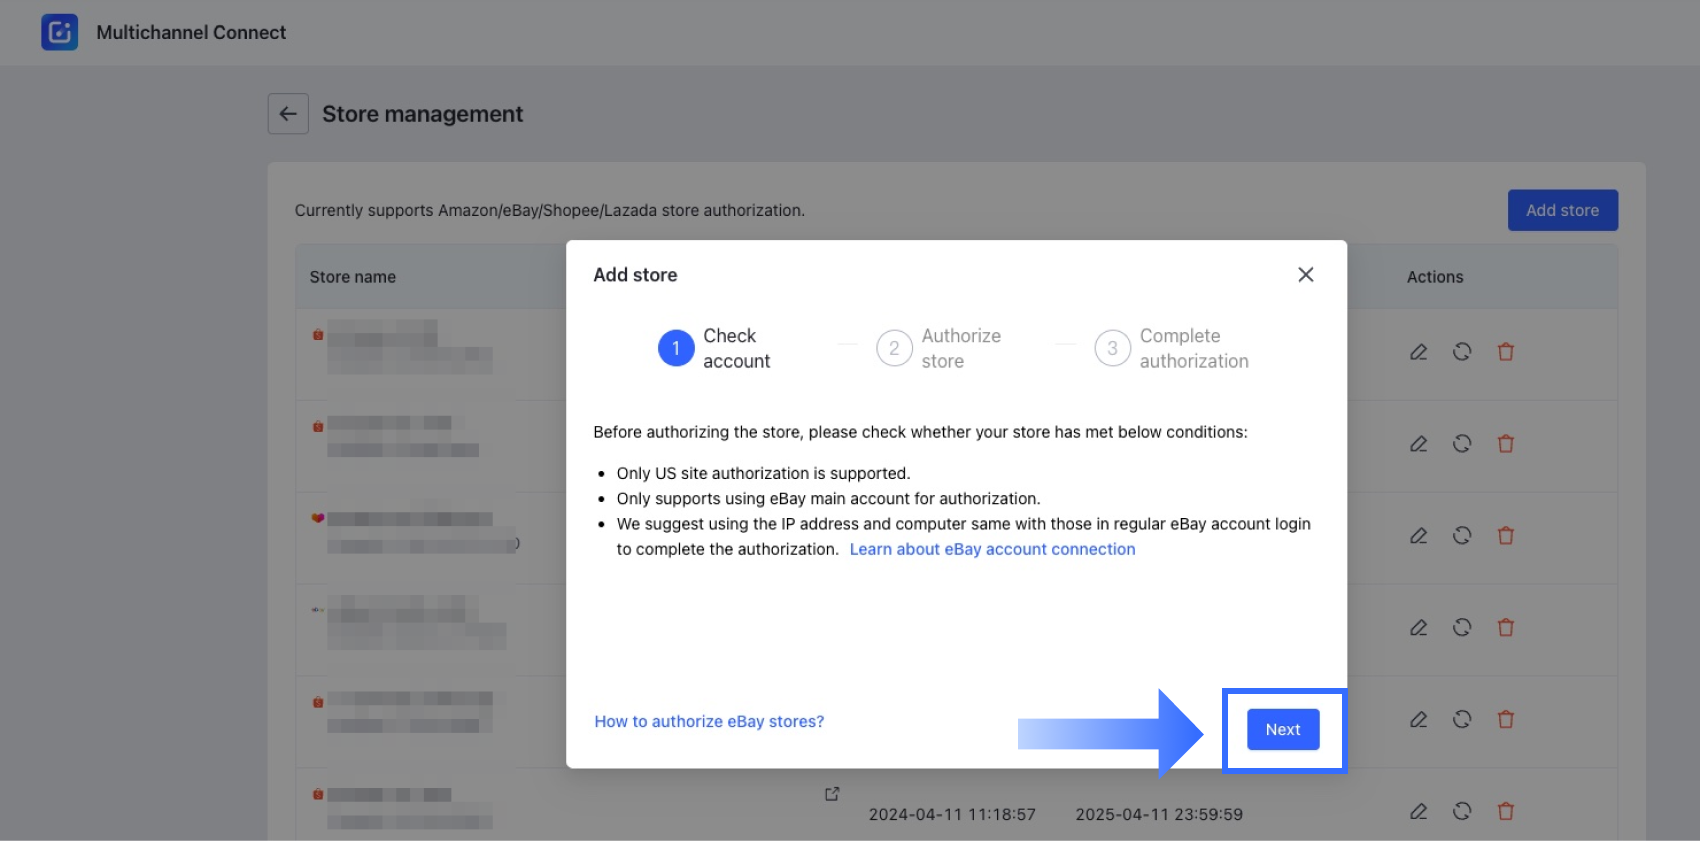Image resolution: width=1700 pixels, height=841 pixels.
Task: Open the external link icon in last row
Action: coord(832,794)
